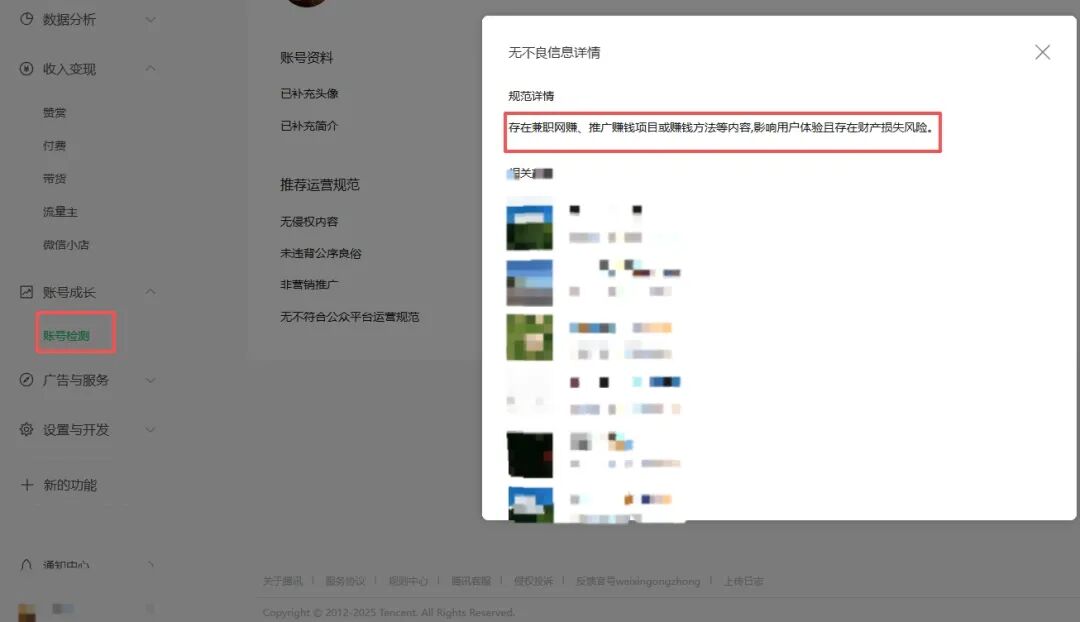The image size is (1080, 622).
Task: Close the 无不良信息详情 dialog
Action: tap(1042, 51)
